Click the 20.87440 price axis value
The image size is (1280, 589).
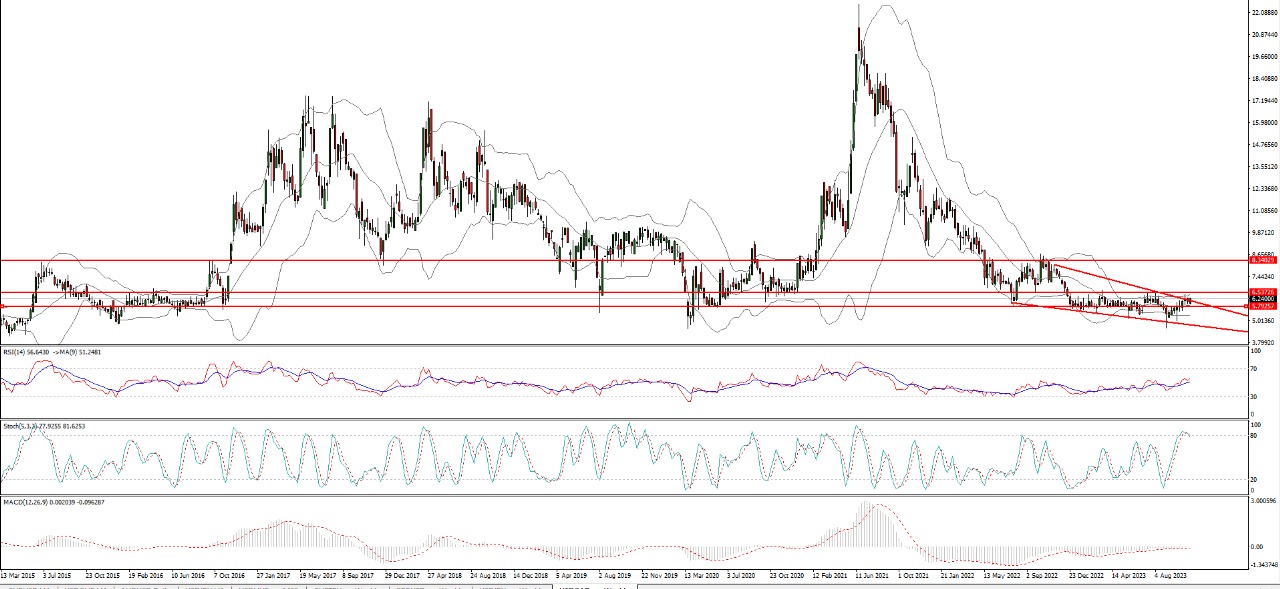tap(1264, 34)
